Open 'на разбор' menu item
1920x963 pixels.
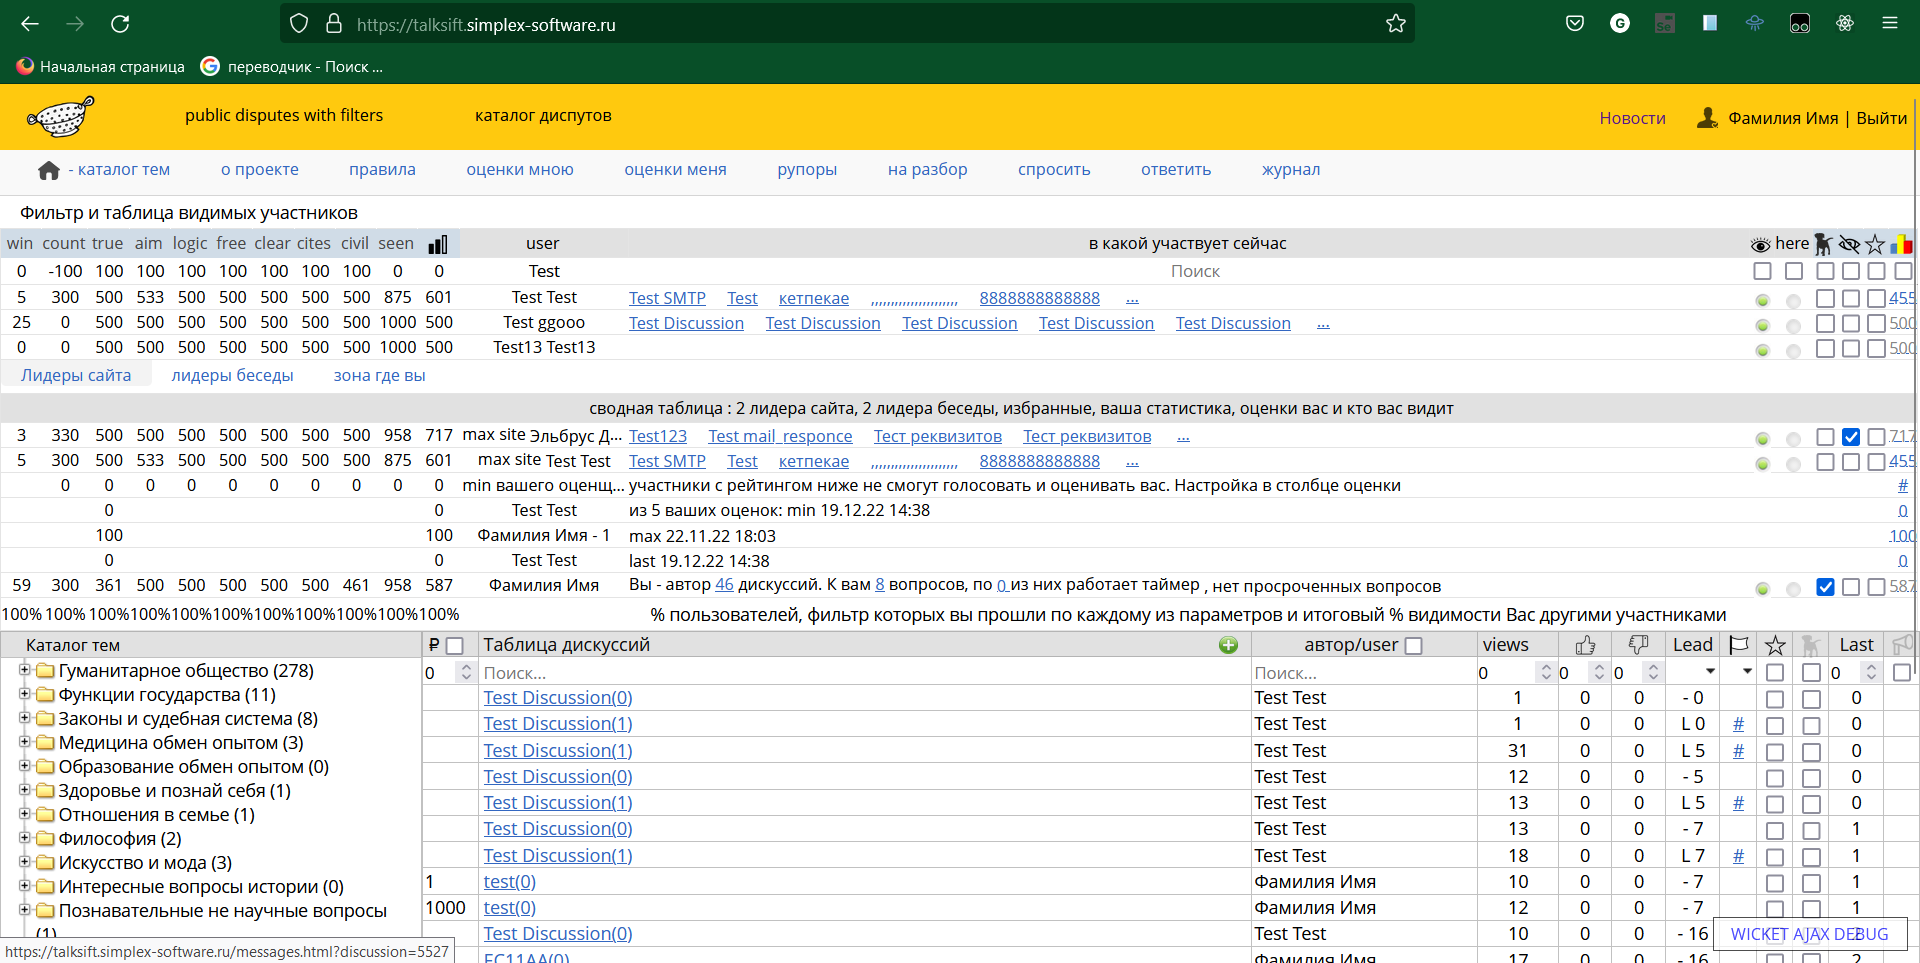pos(928,170)
